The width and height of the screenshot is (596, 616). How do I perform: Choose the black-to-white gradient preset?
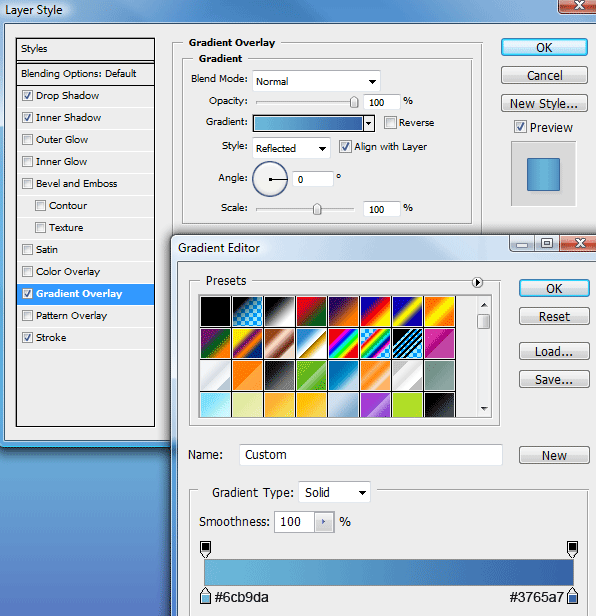[279, 312]
